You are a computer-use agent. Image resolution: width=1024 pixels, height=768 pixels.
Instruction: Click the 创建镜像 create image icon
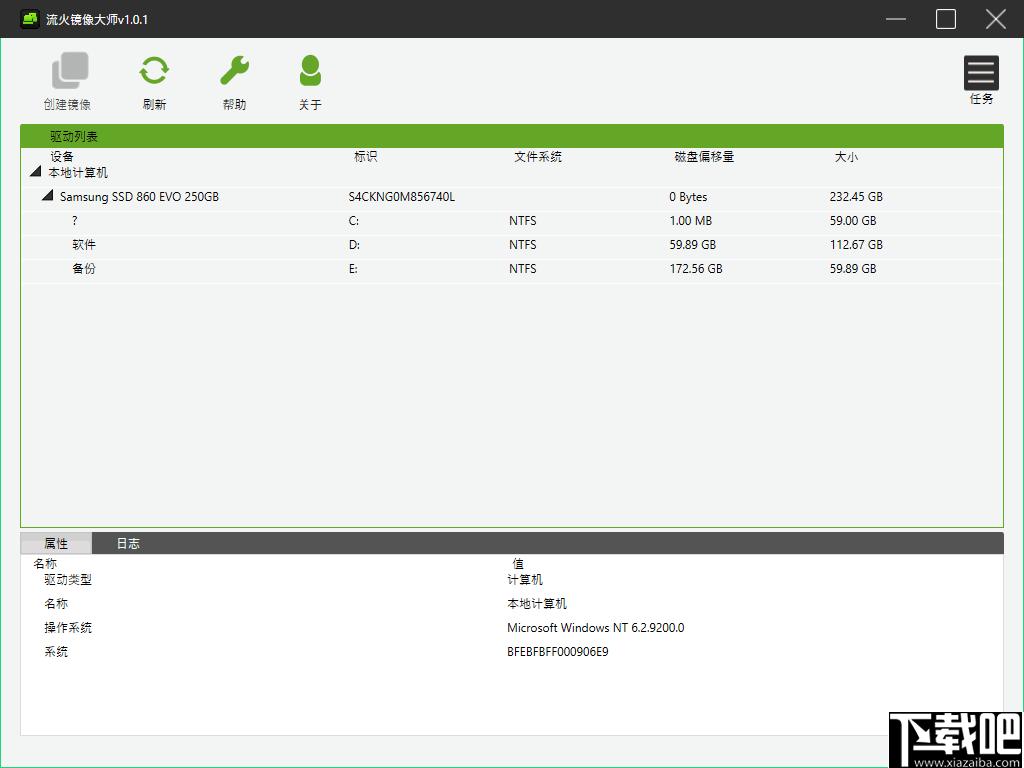pyautogui.click(x=70, y=71)
